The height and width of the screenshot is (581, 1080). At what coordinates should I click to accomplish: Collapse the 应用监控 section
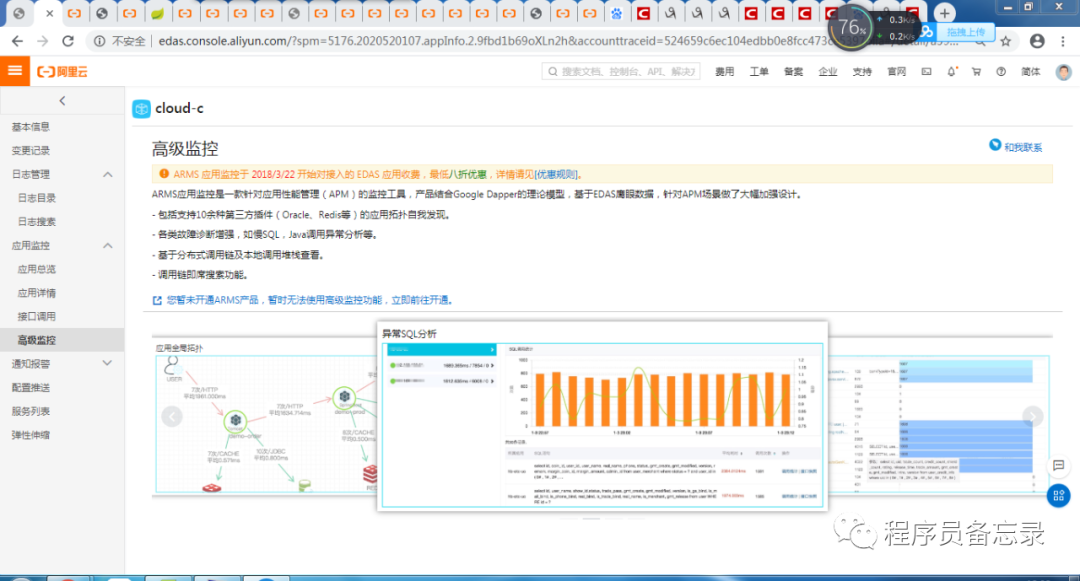(x=107, y=245)
